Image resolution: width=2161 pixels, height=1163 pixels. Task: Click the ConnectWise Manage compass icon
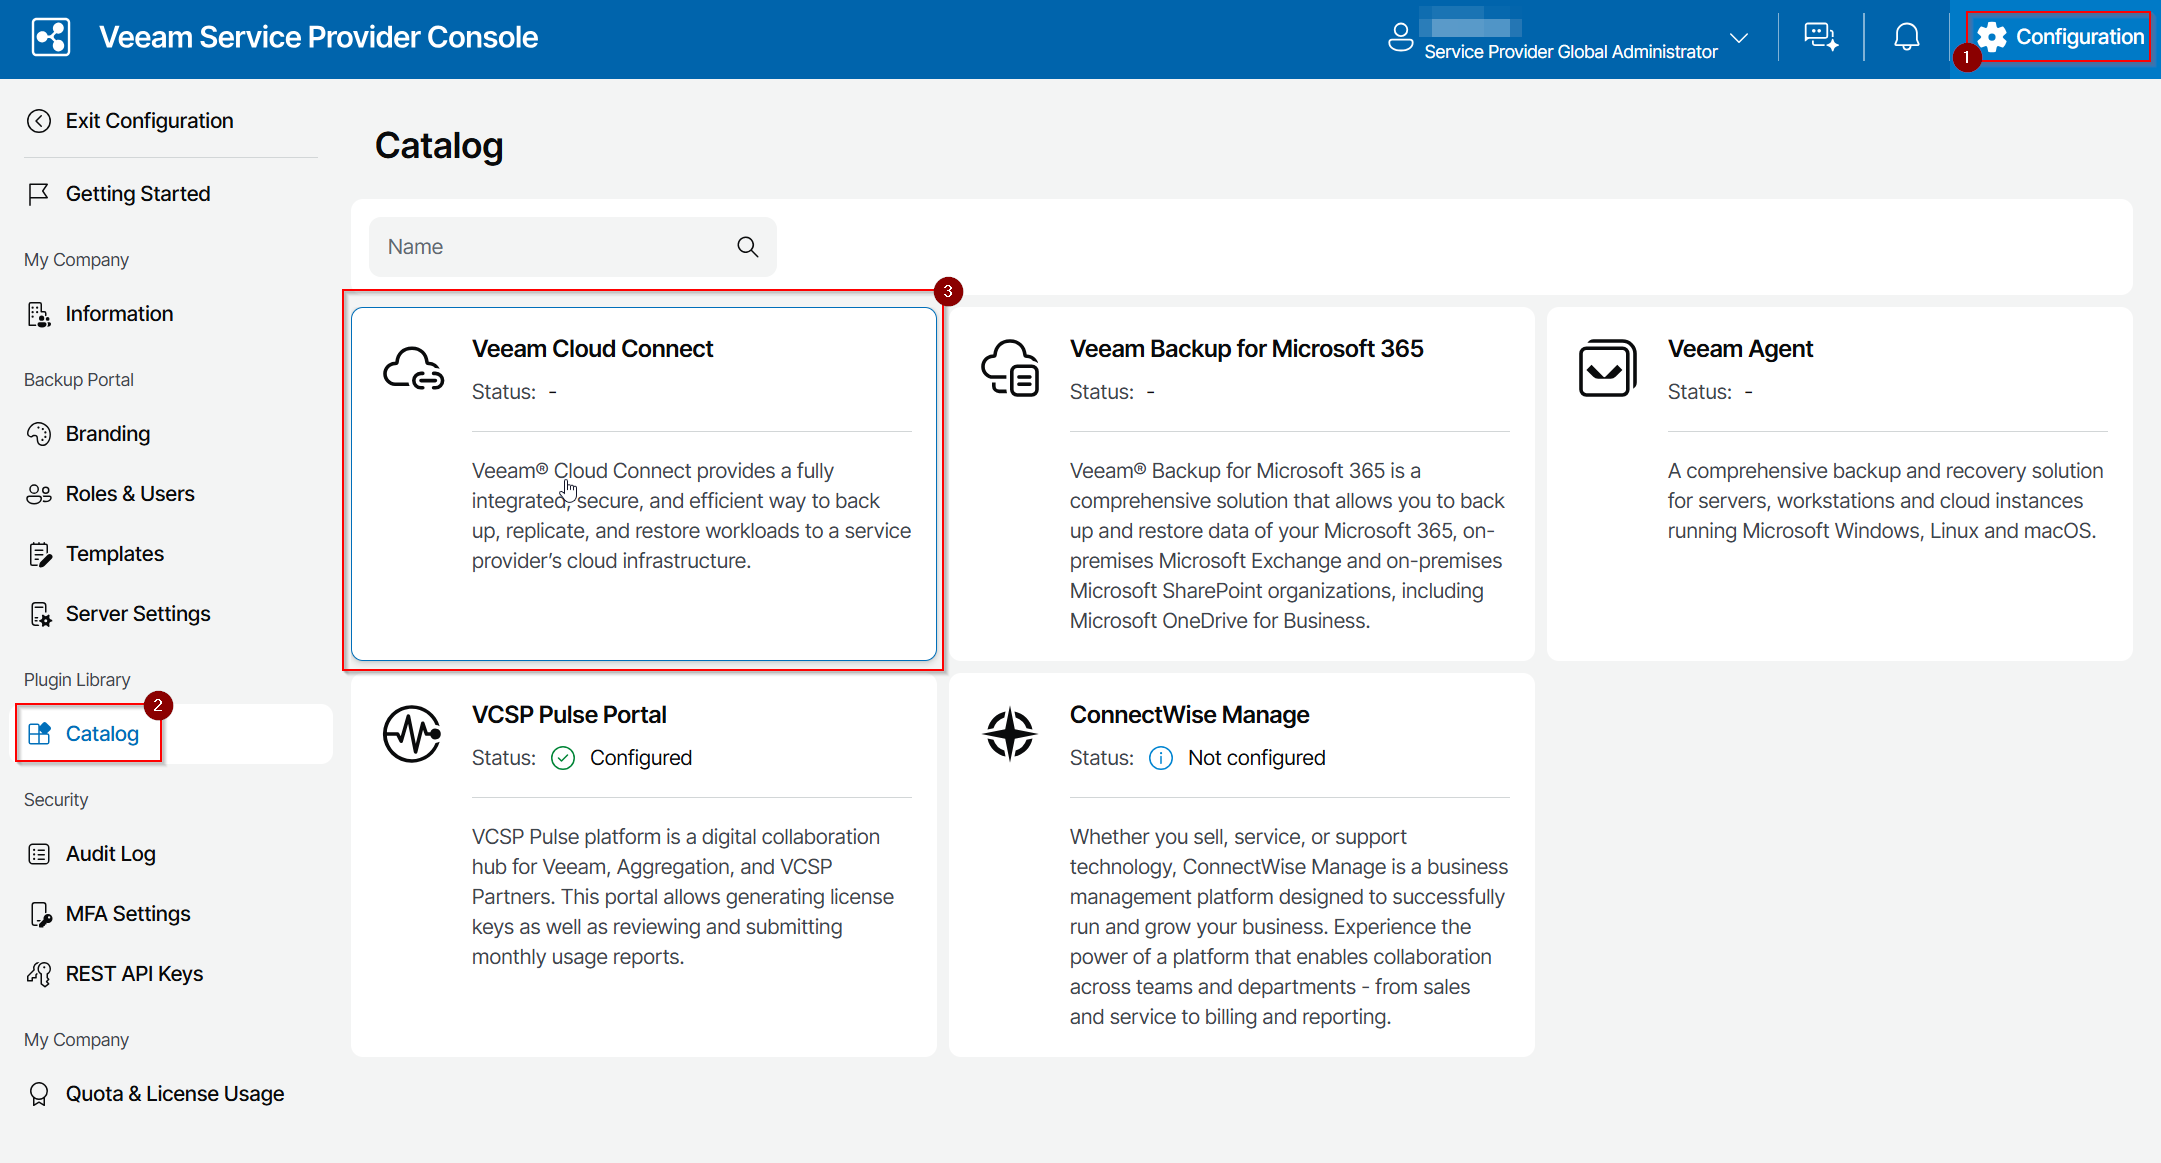(1010, 734)
